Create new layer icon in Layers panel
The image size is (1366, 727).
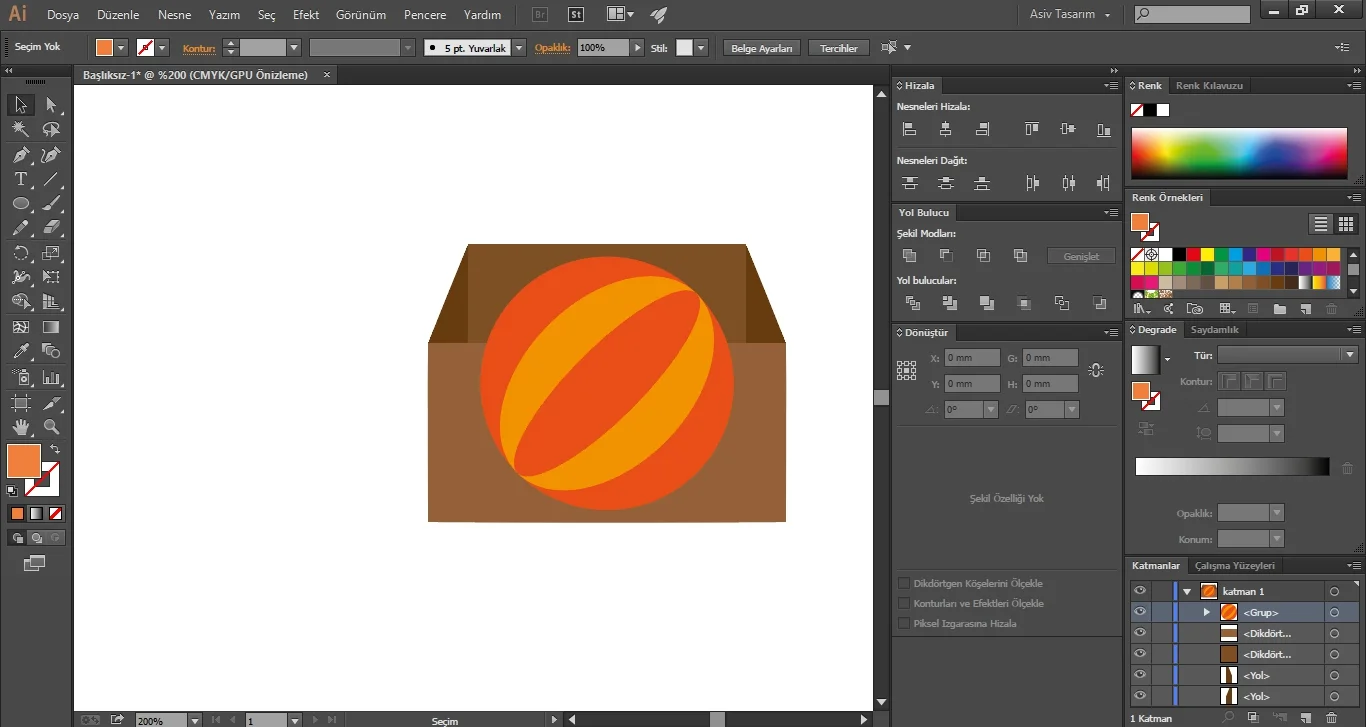pos(1305,718)
